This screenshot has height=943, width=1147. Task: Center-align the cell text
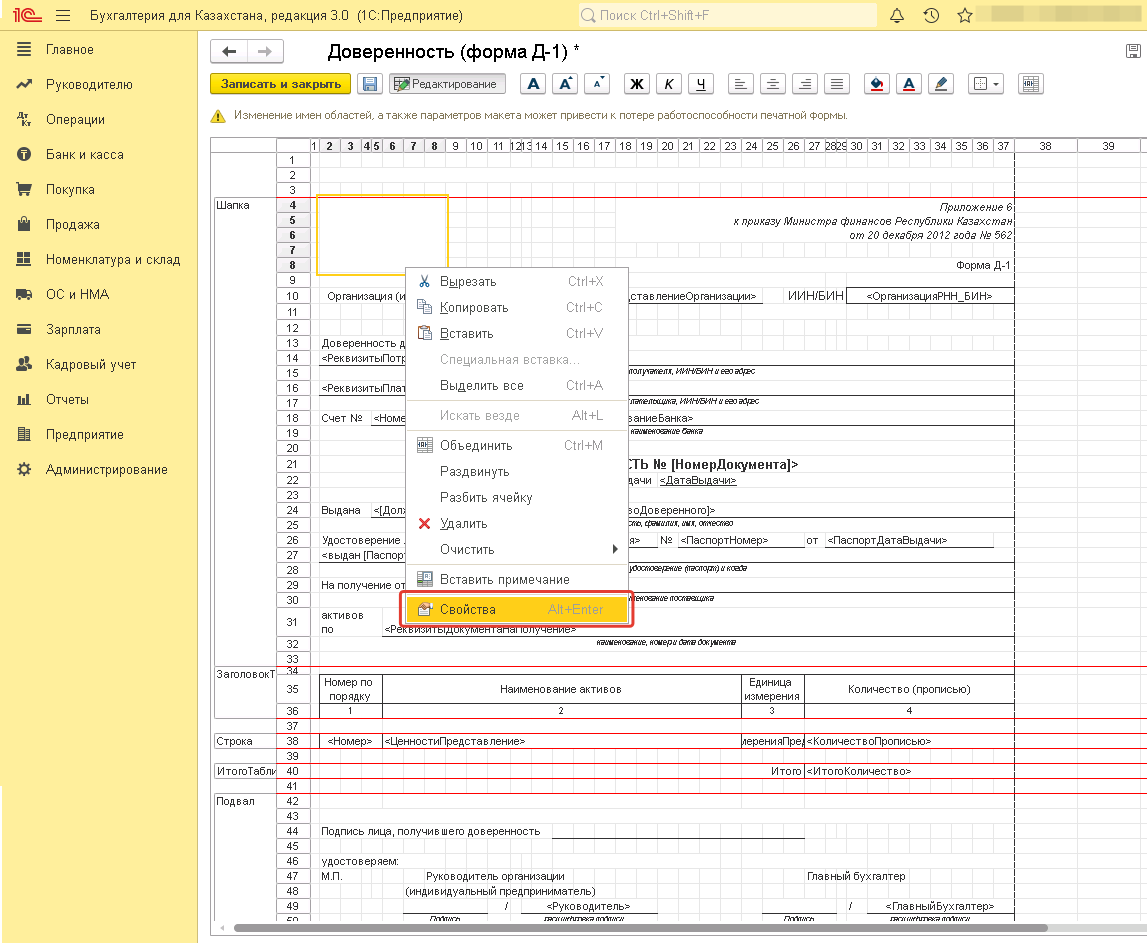(x=772, y=84)
